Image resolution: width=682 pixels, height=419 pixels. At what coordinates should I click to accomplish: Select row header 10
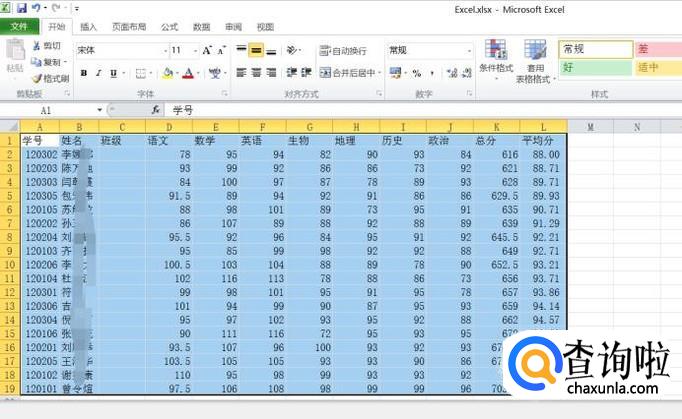(10, 265)
